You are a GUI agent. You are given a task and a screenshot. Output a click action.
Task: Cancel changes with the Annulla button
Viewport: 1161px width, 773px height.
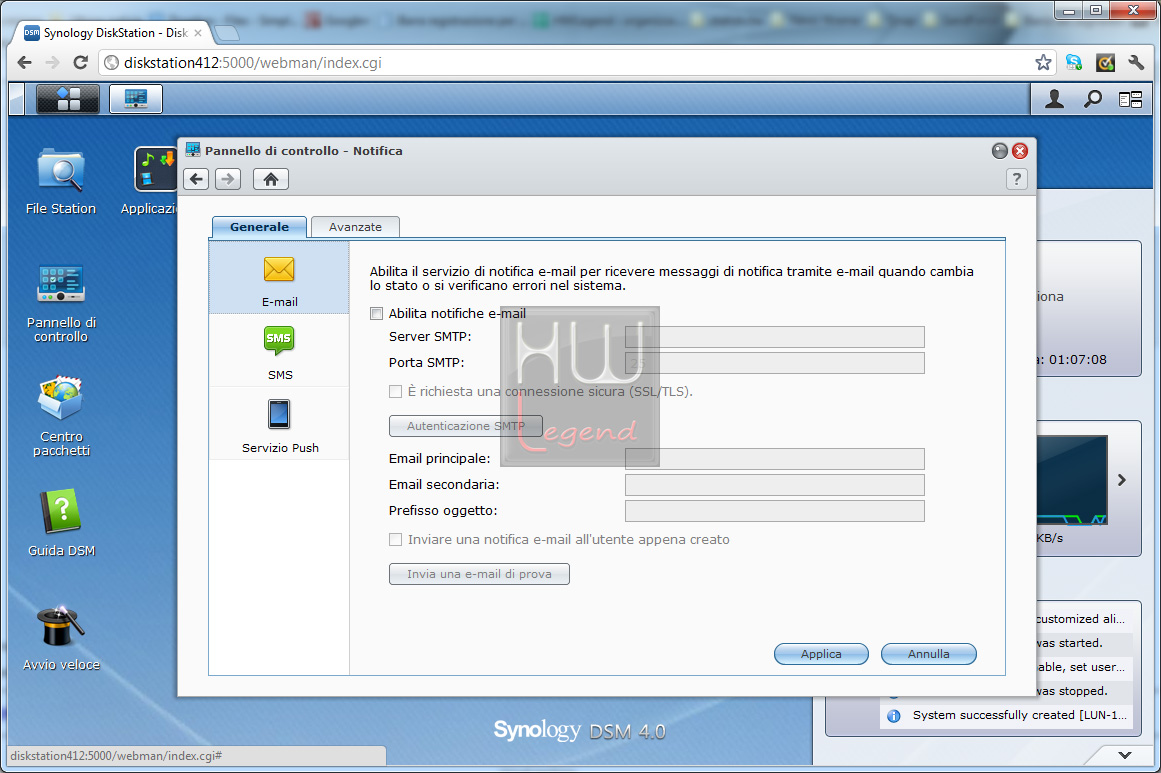[x=929, y=655]
